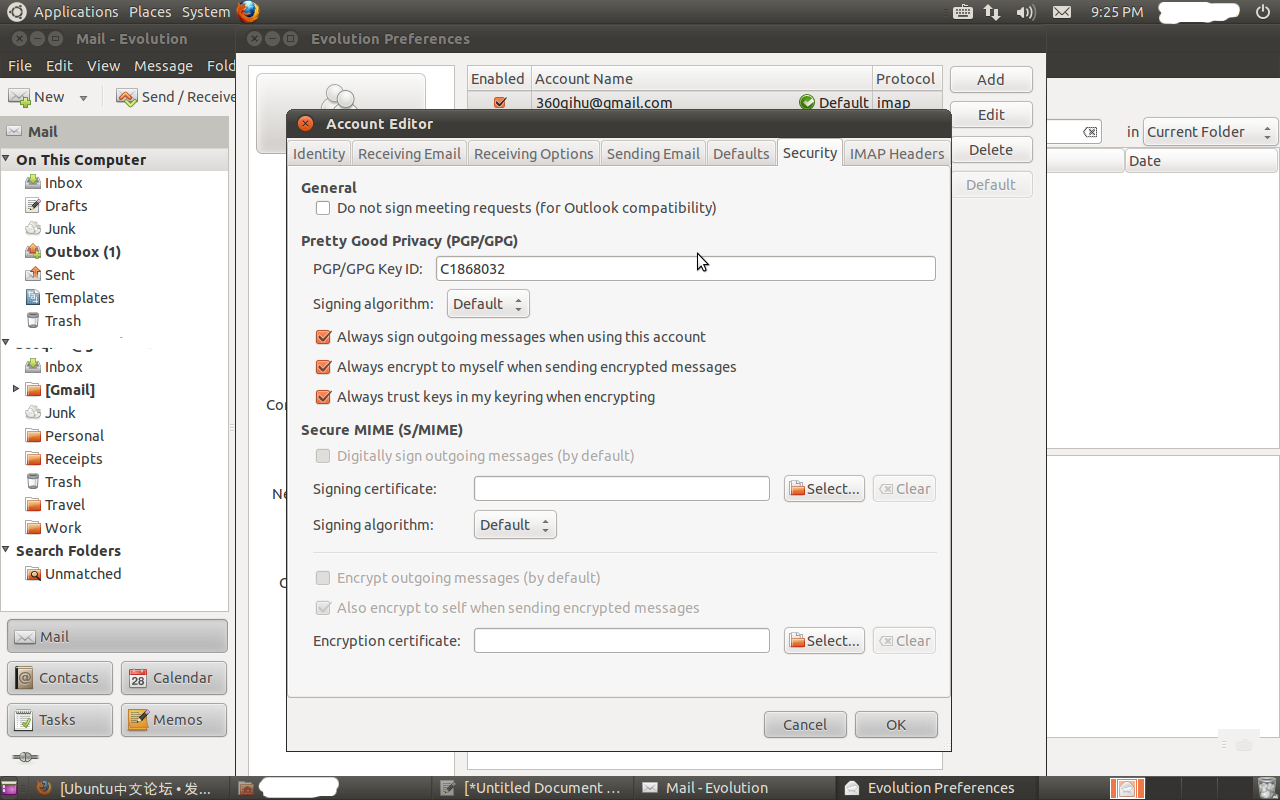Click Add in Evolution Preferences
This screenshot has height=800, width=1280.
991,80
